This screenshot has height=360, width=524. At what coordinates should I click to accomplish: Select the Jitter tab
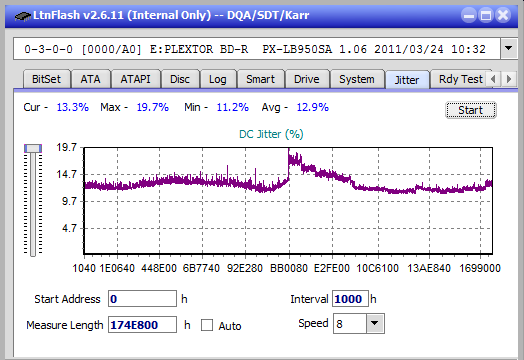[407, 80]
